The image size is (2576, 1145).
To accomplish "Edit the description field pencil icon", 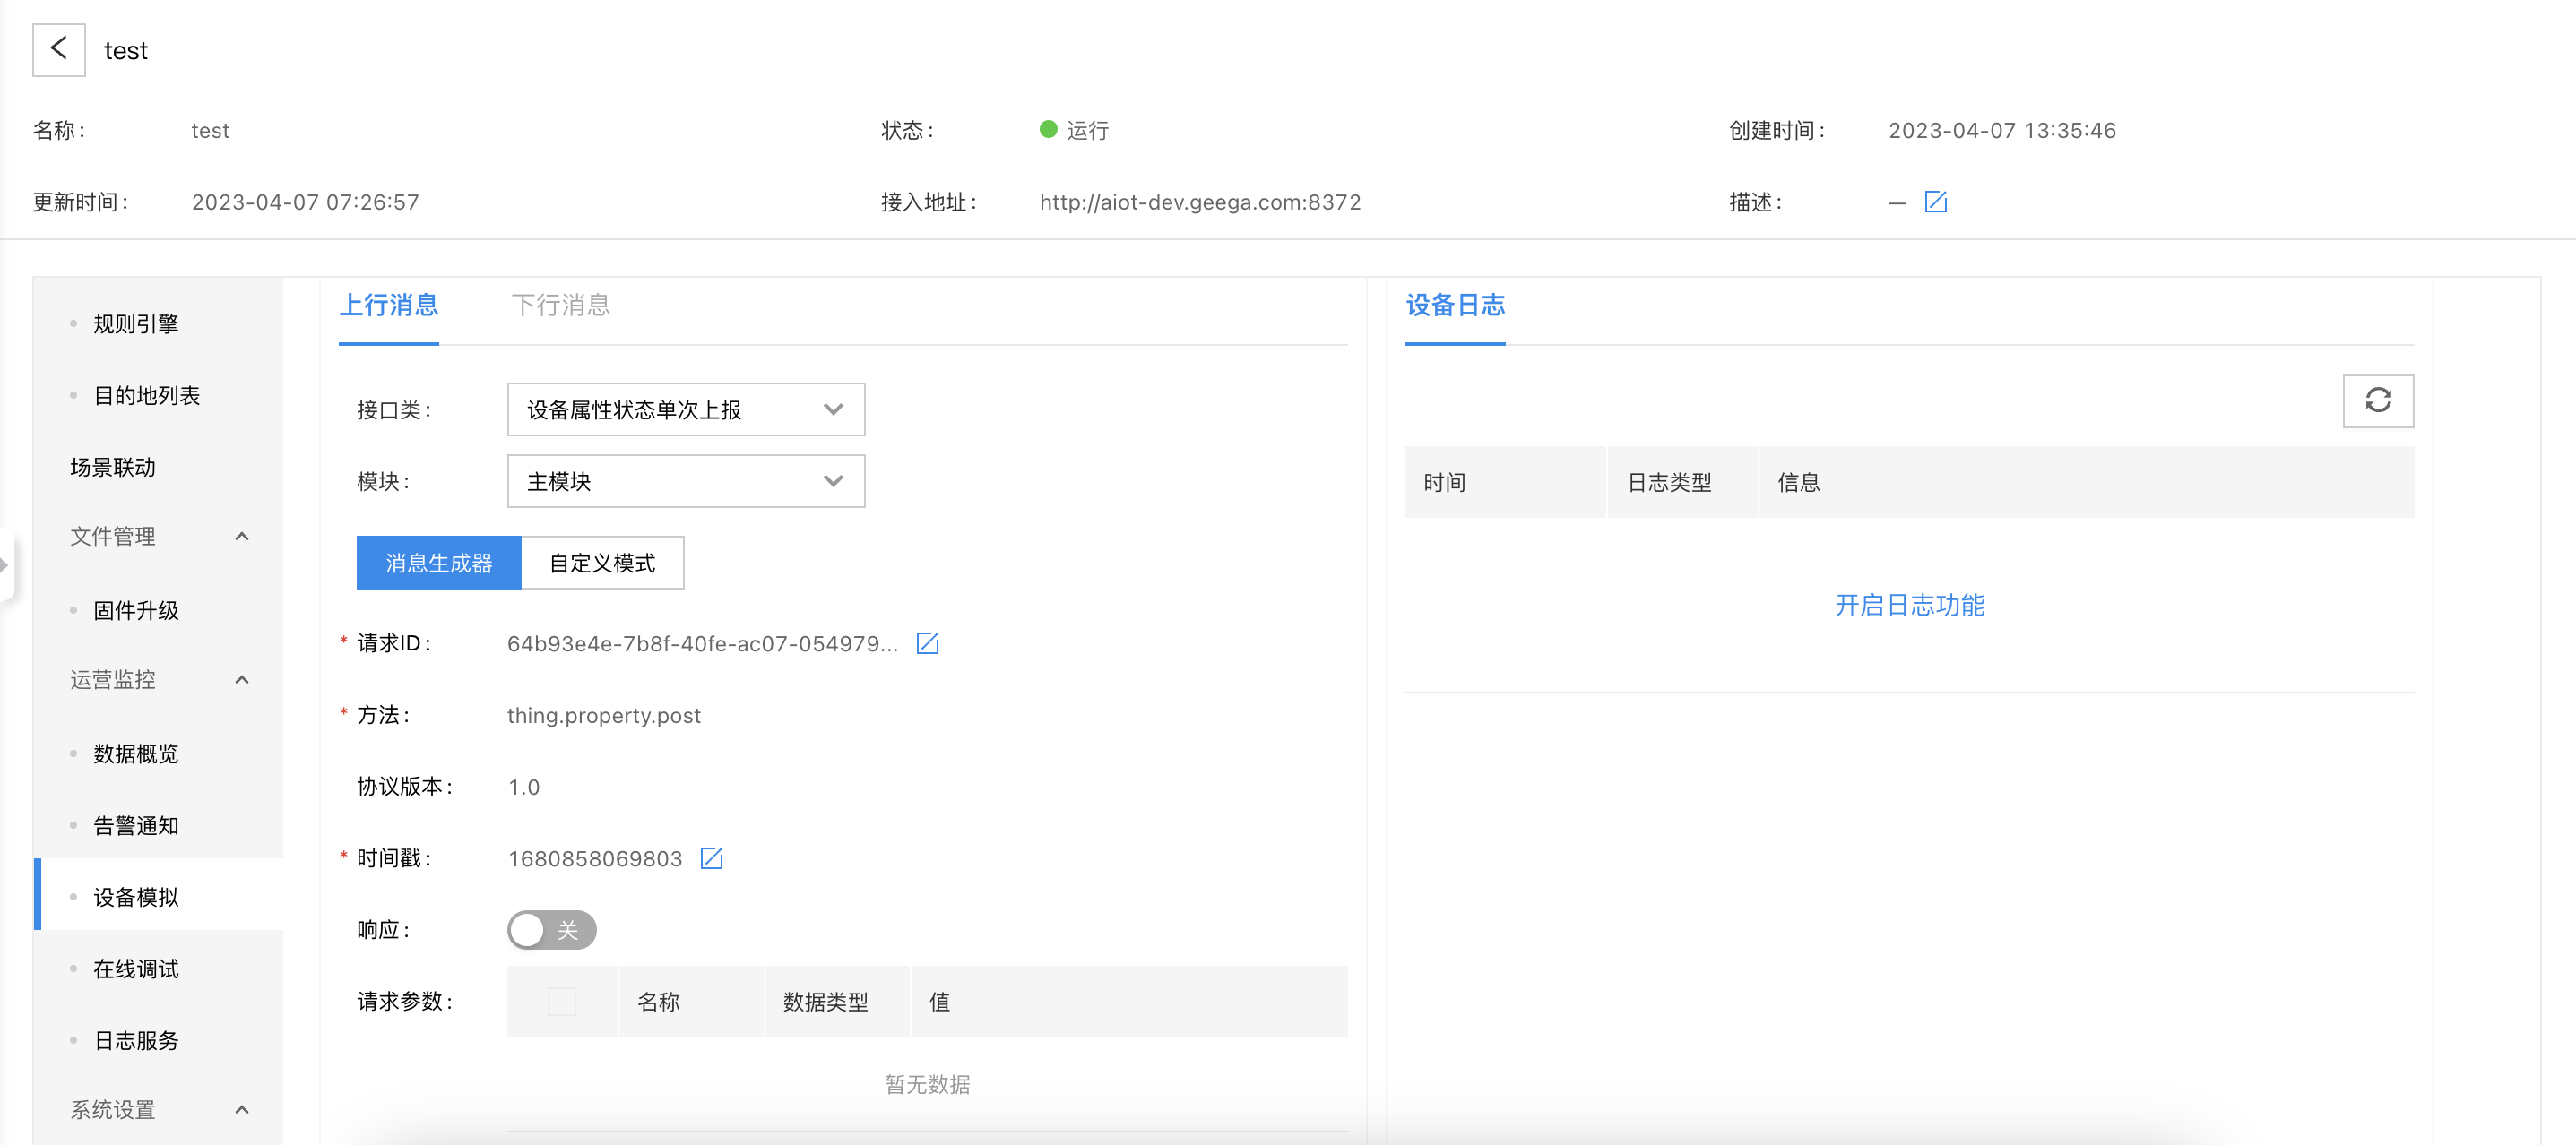I will tap(1935, 202).
